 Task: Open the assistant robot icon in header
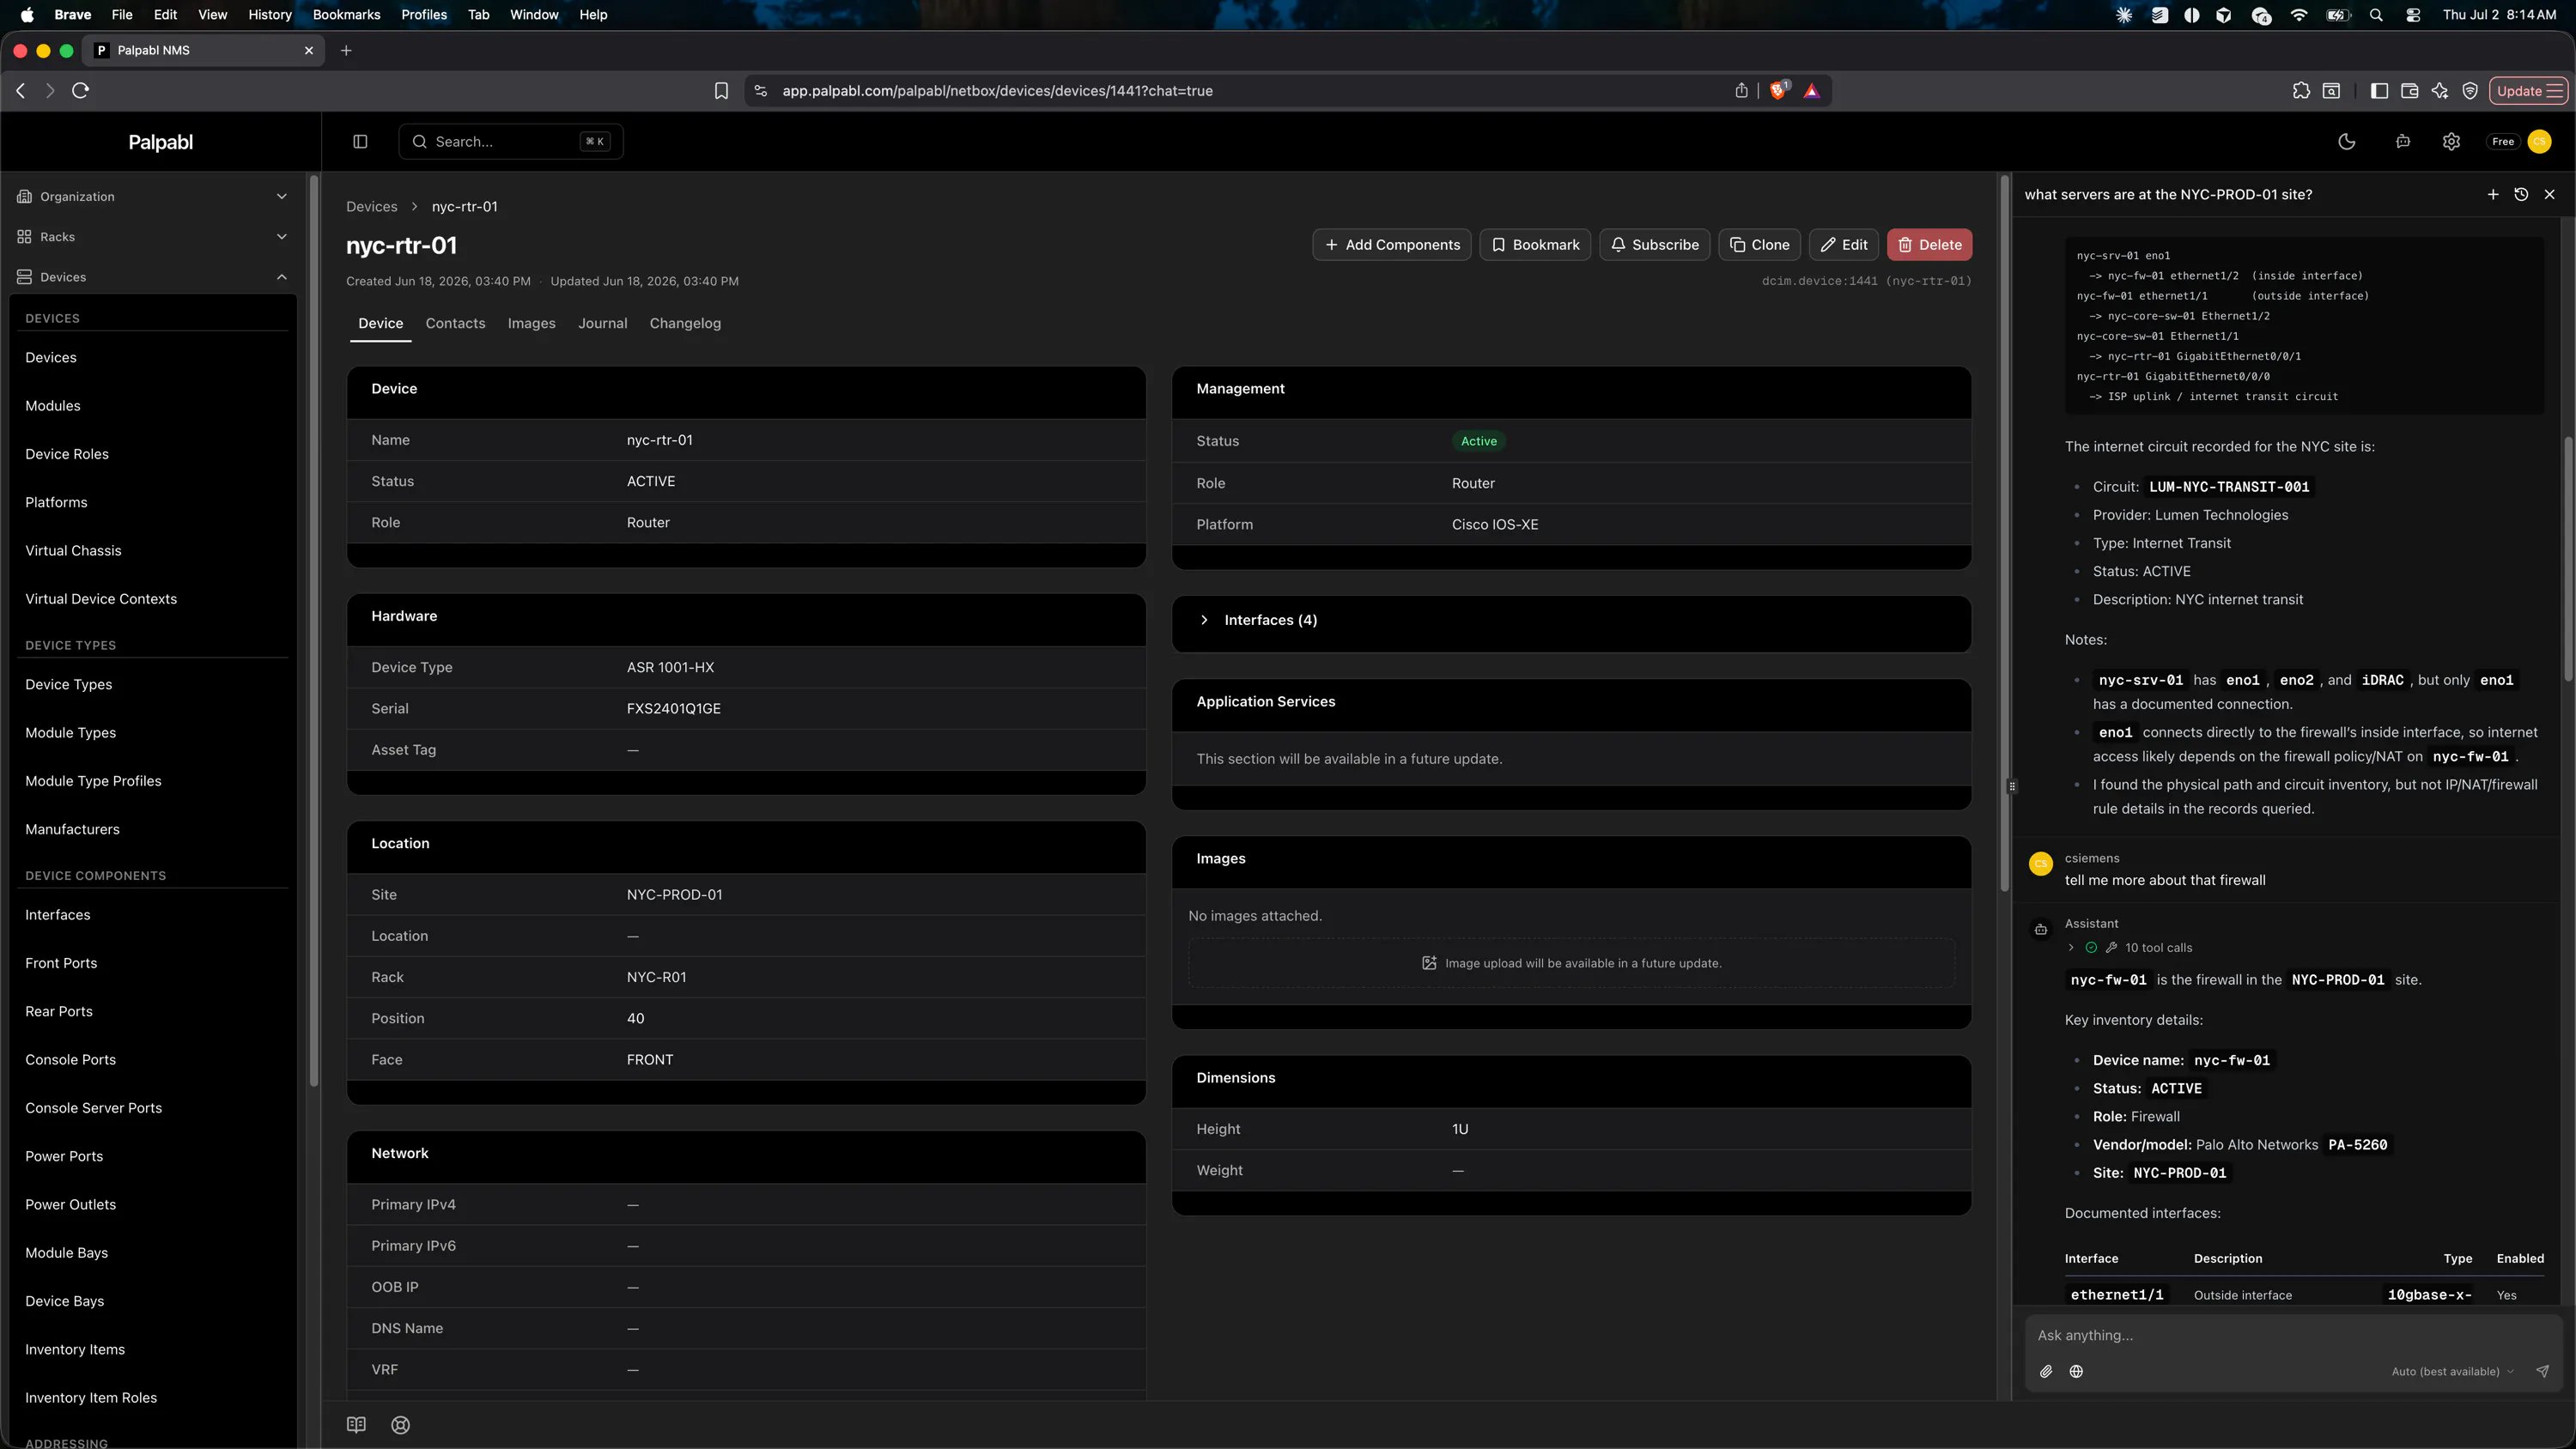(2402, 142)
